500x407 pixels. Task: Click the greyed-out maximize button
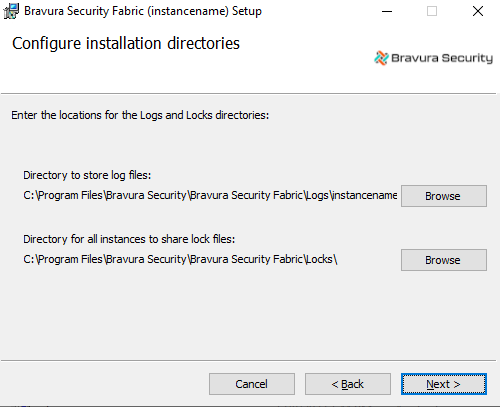coord(432,11)
